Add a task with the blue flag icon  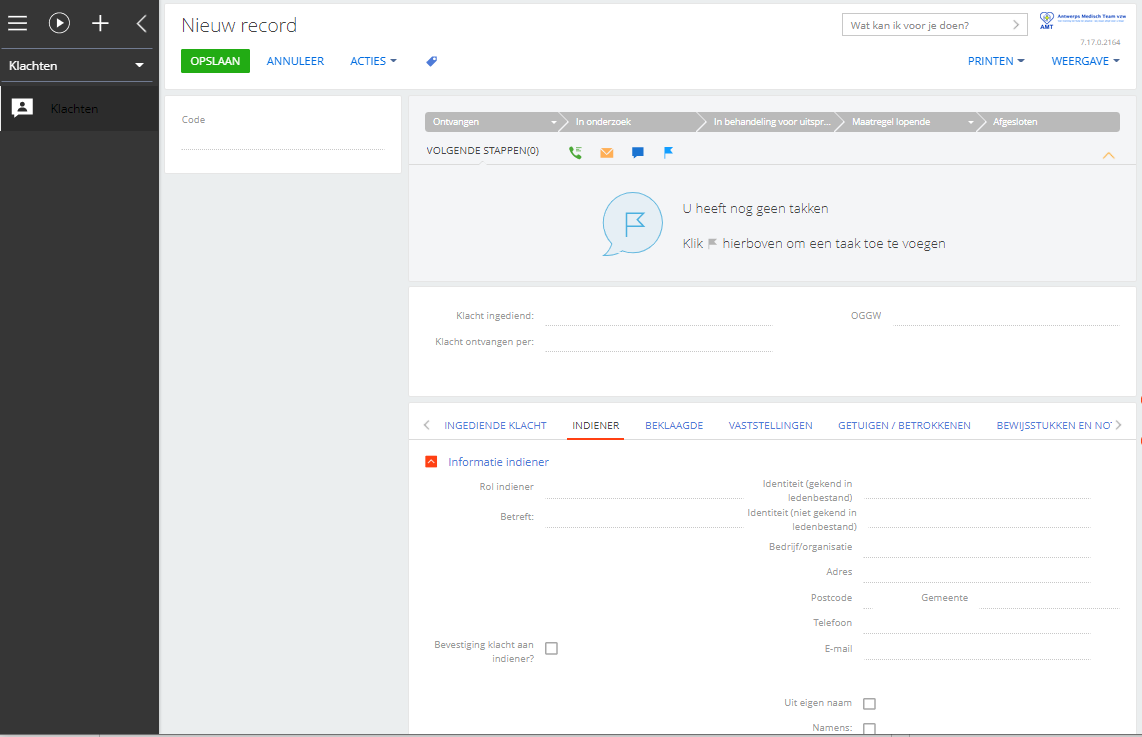coord(669,152)
